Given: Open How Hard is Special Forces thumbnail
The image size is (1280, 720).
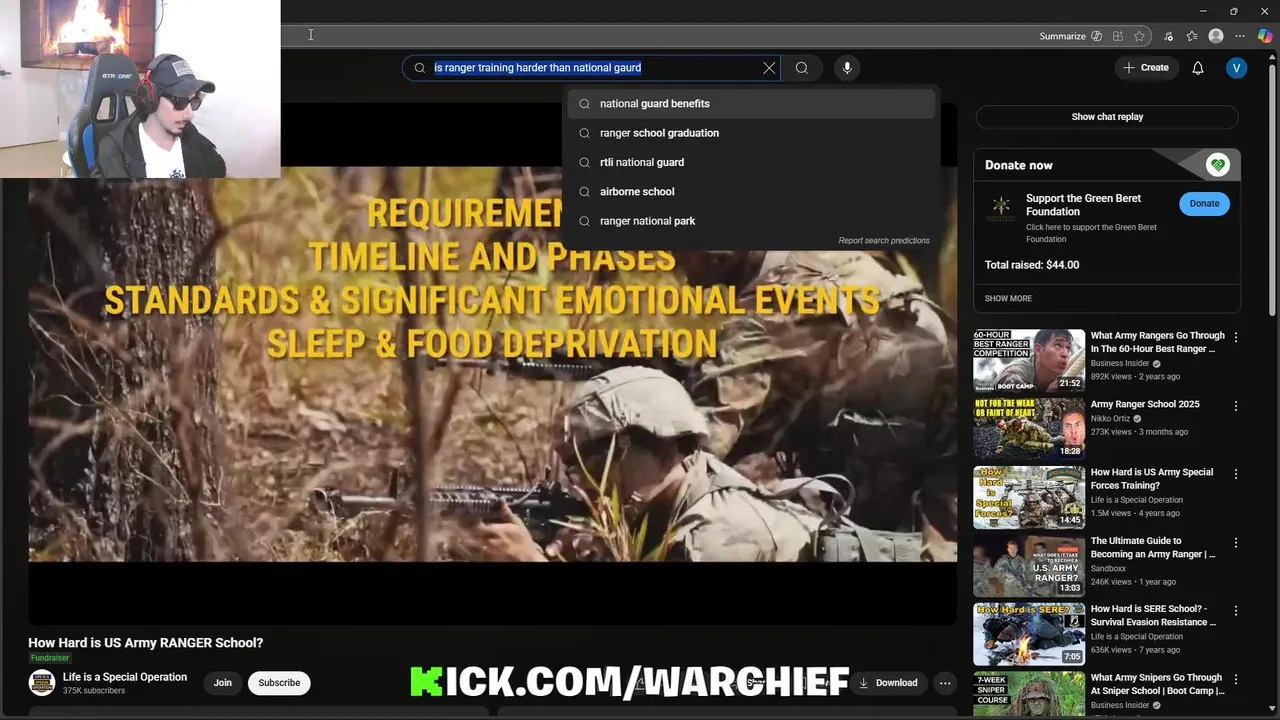Looking at the screenshot, I should point(1029,498).
